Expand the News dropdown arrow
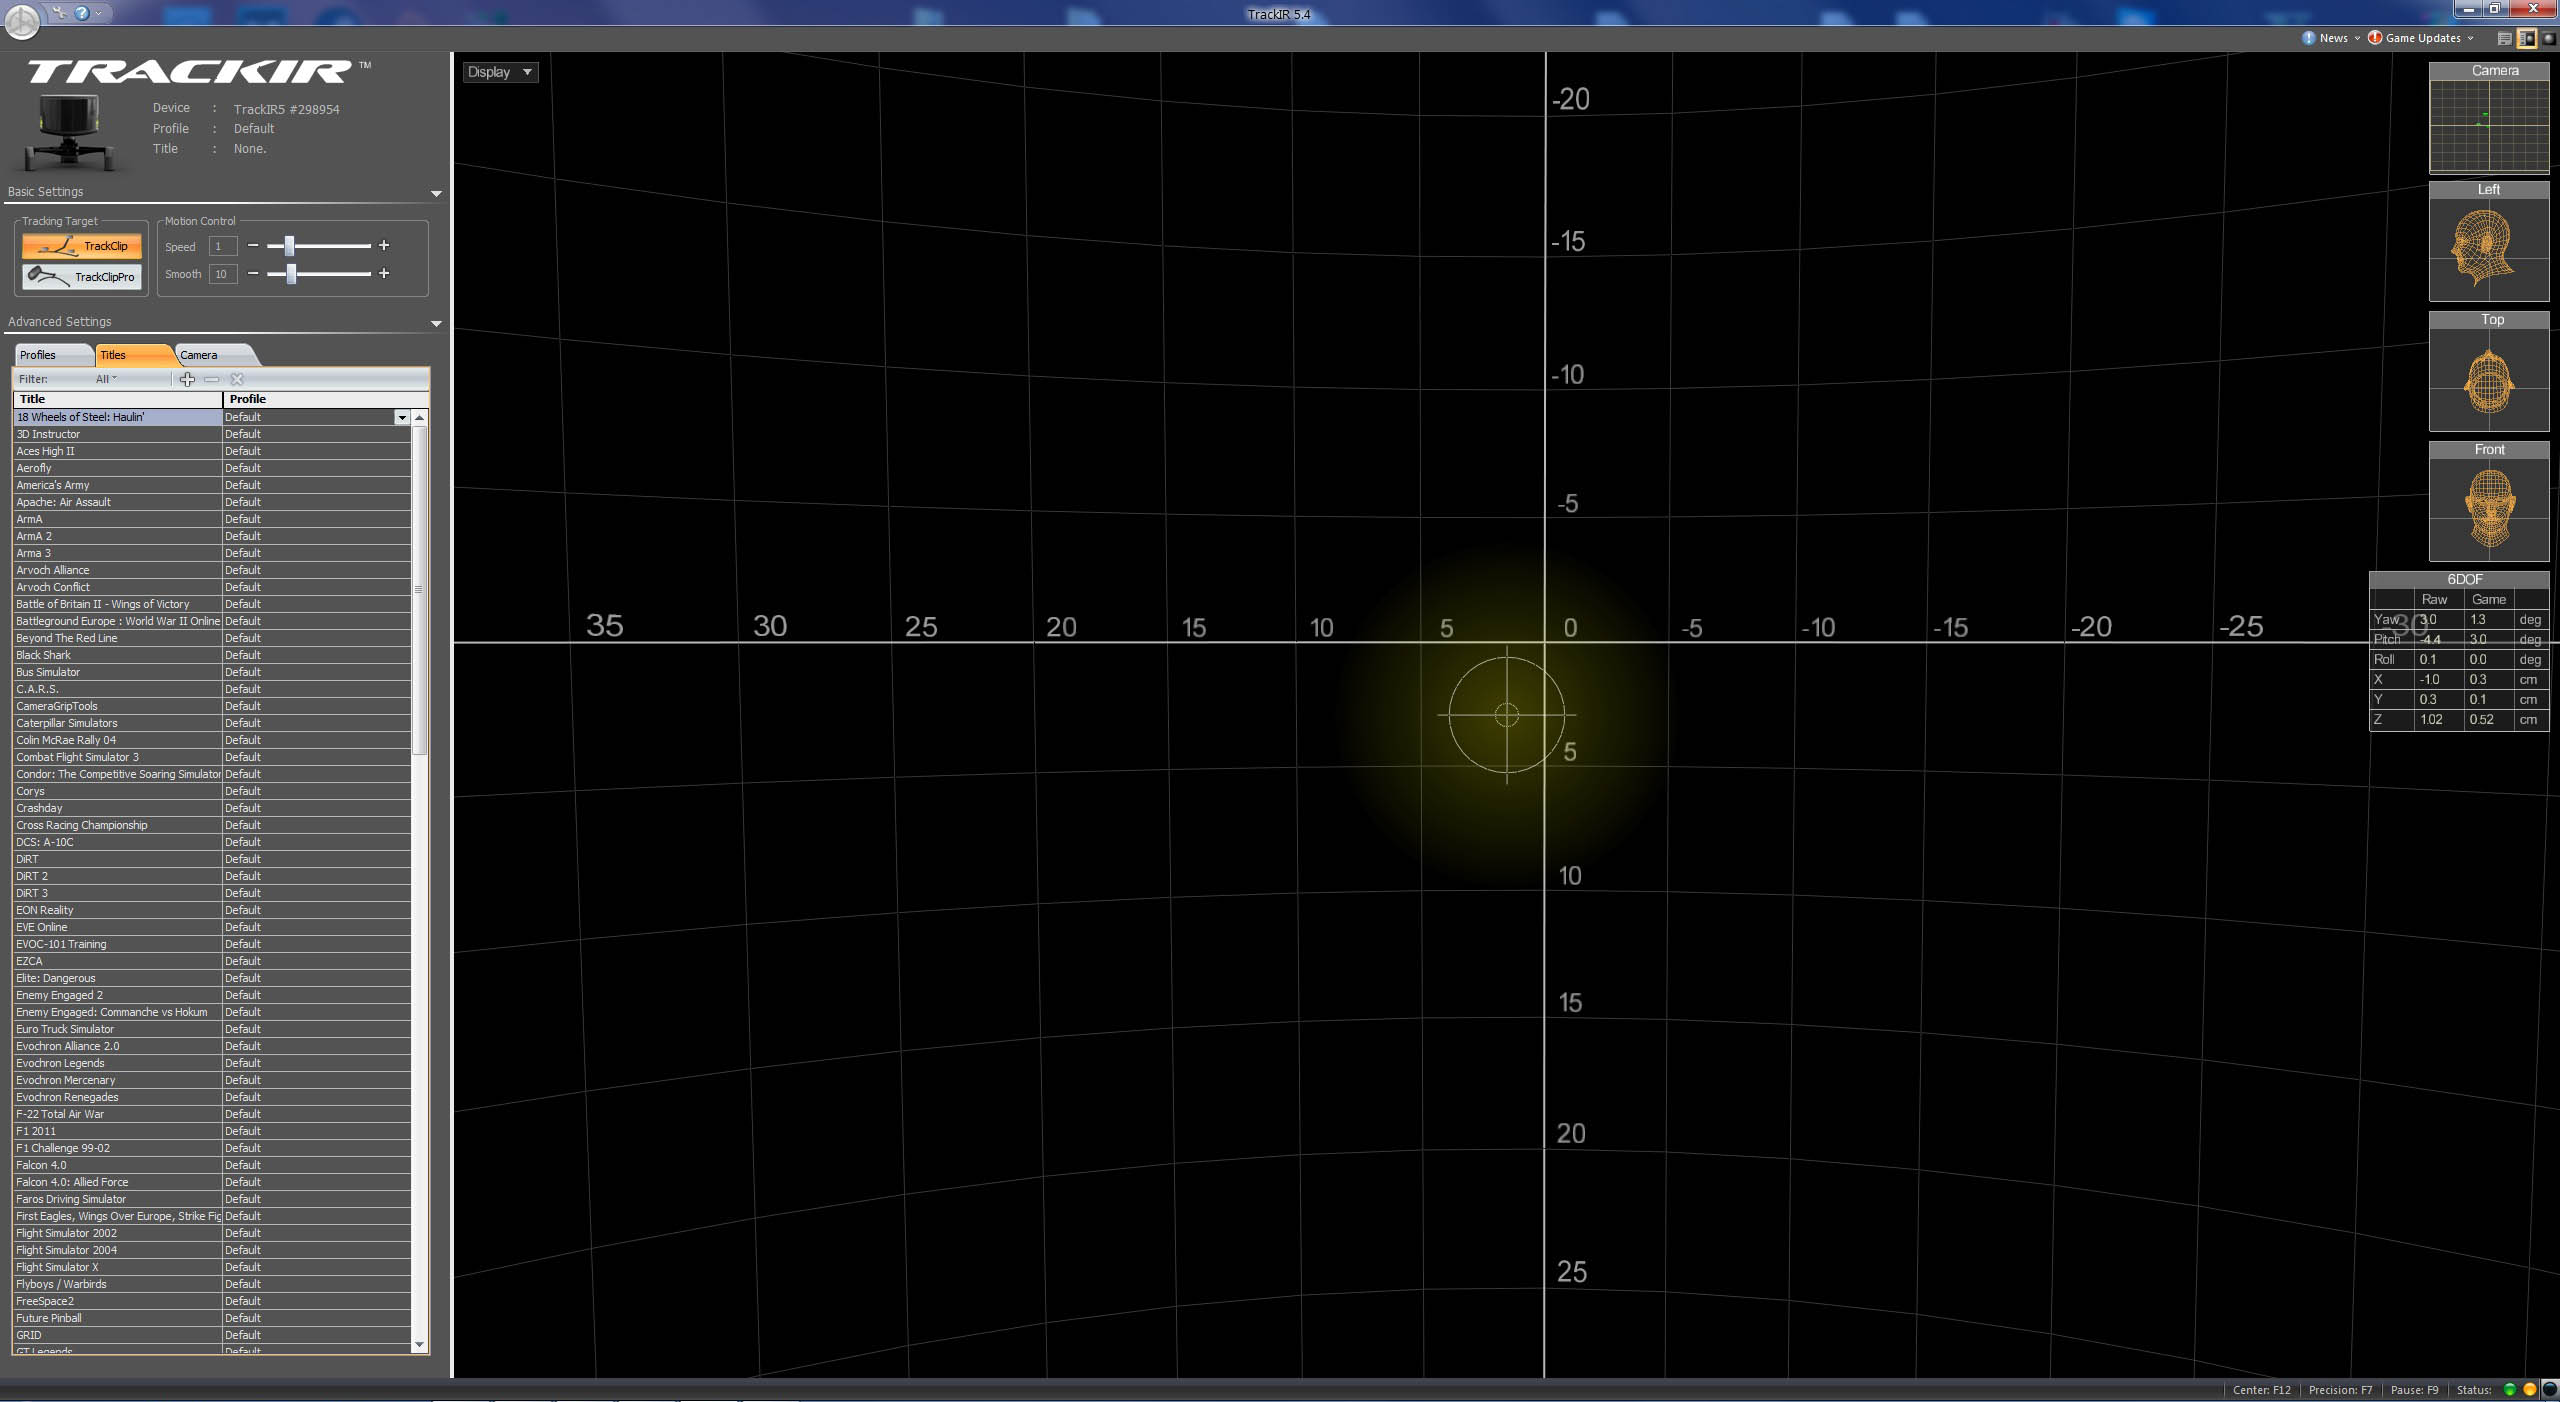This screenshot has width=2560, height=1402. pyautogui.click(x=2357, y=38)
